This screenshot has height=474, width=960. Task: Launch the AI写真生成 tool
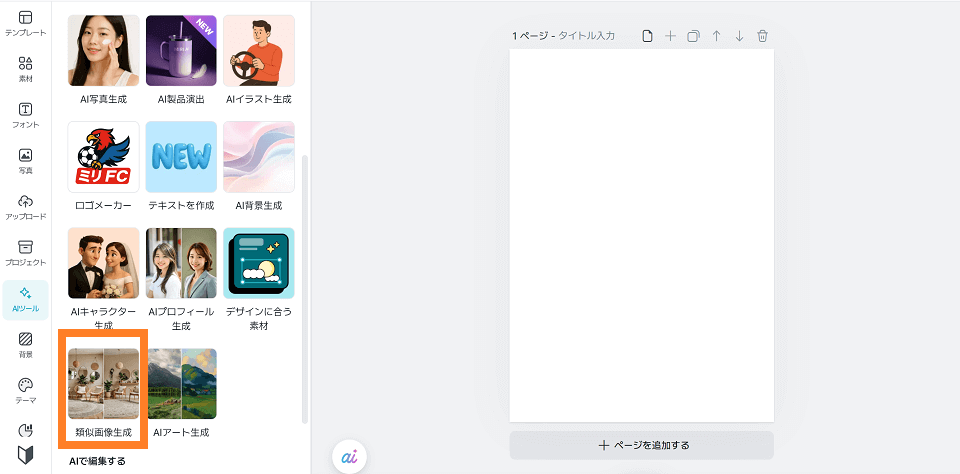(103, 51)
